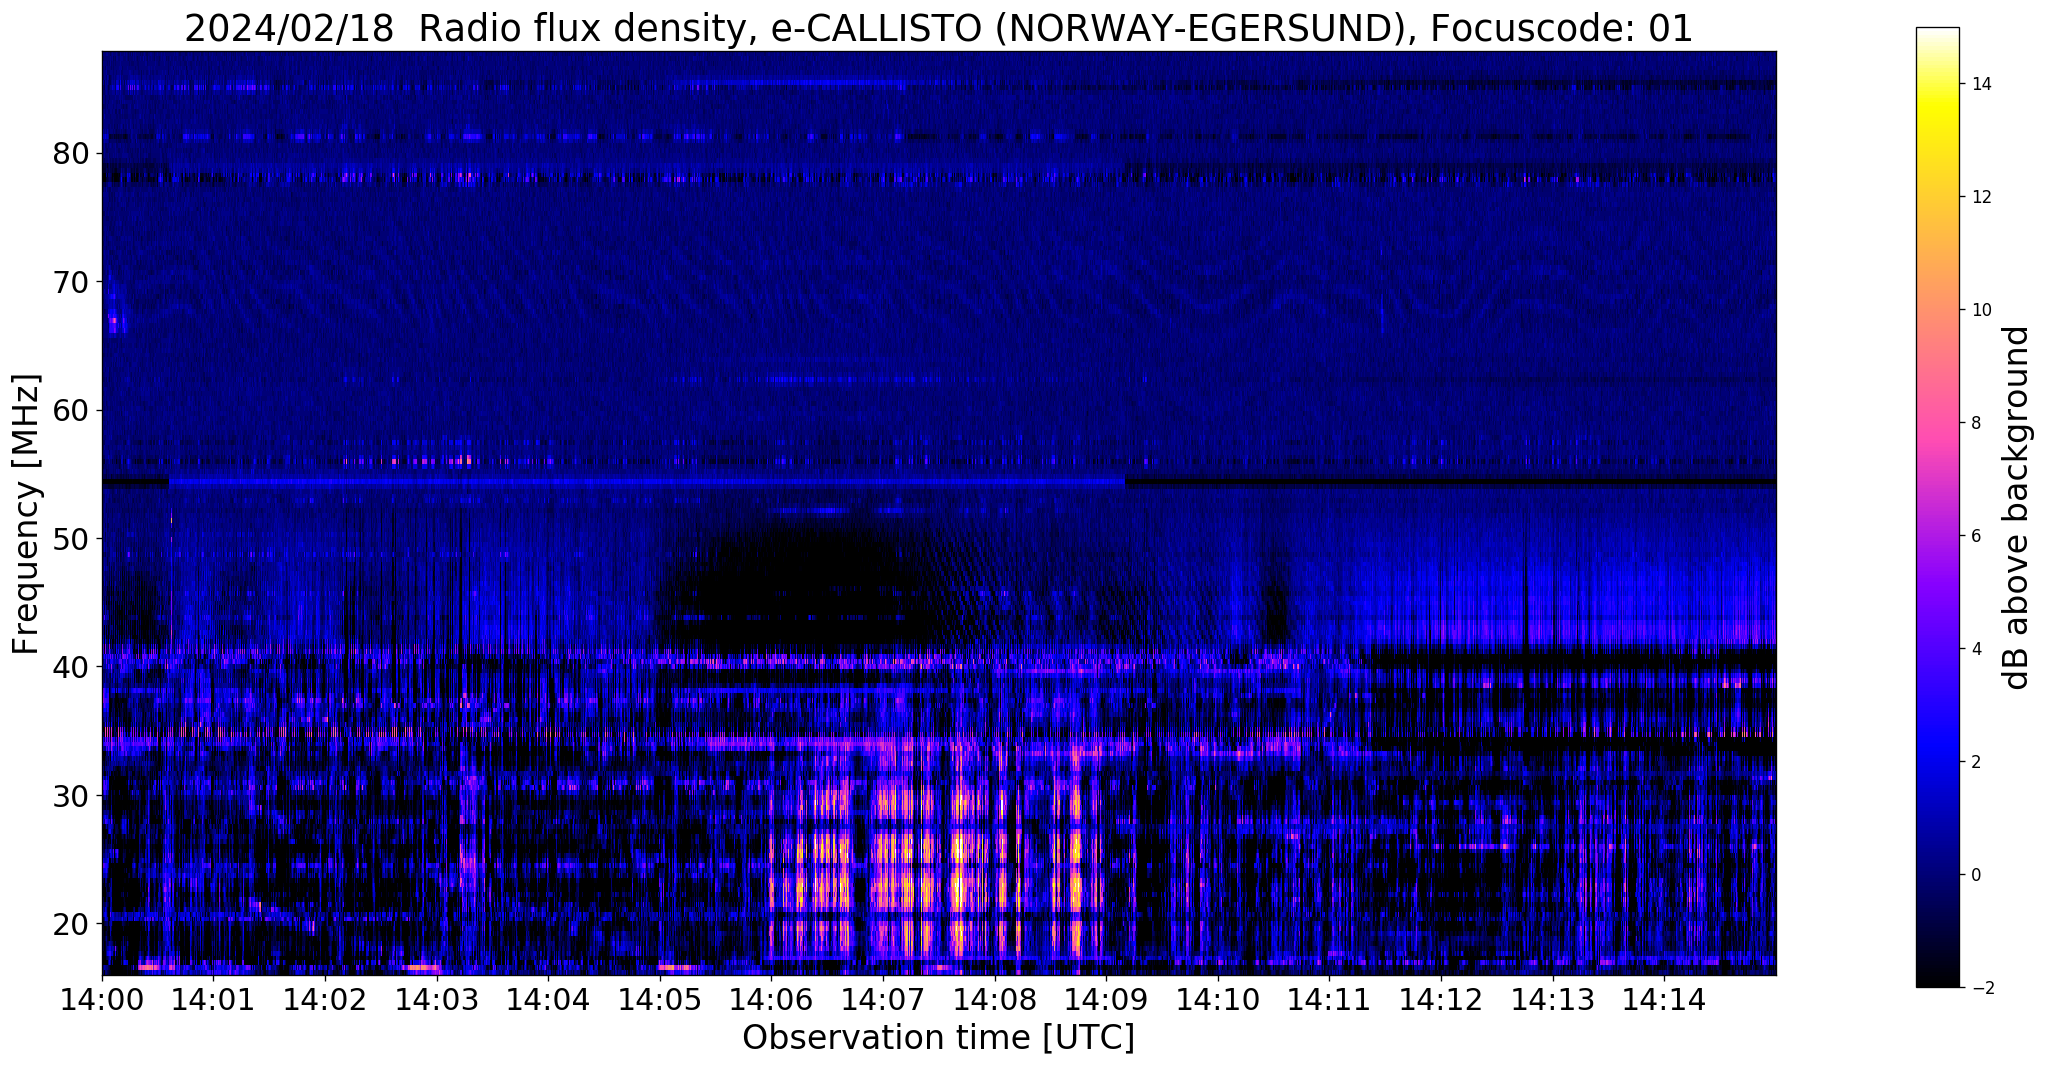Click the 14:01 time tick label

tap(213, 999)
